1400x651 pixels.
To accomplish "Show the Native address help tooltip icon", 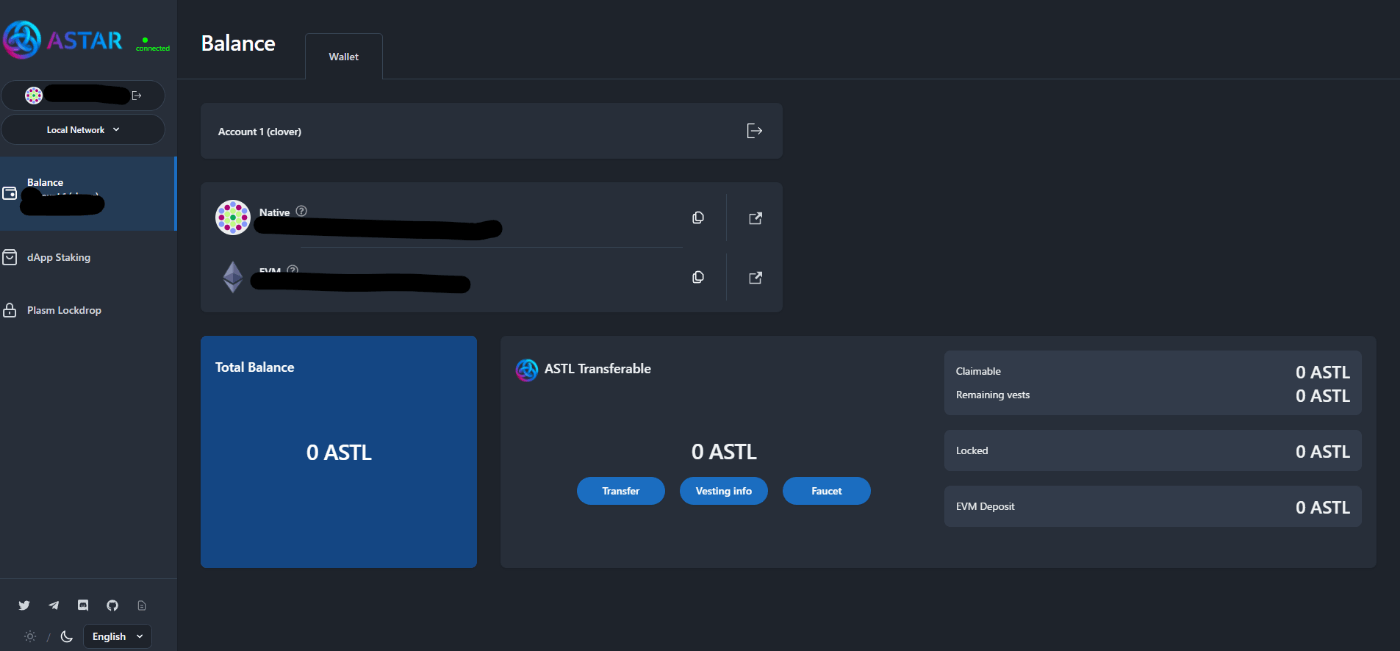I will [301, 211].
